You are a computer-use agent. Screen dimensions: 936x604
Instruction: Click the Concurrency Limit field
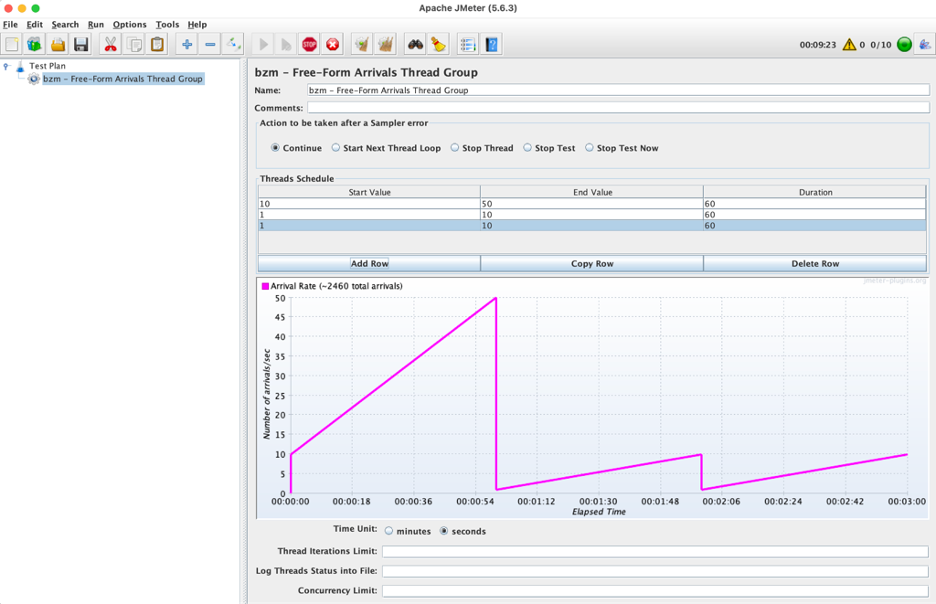coord(655,590)
